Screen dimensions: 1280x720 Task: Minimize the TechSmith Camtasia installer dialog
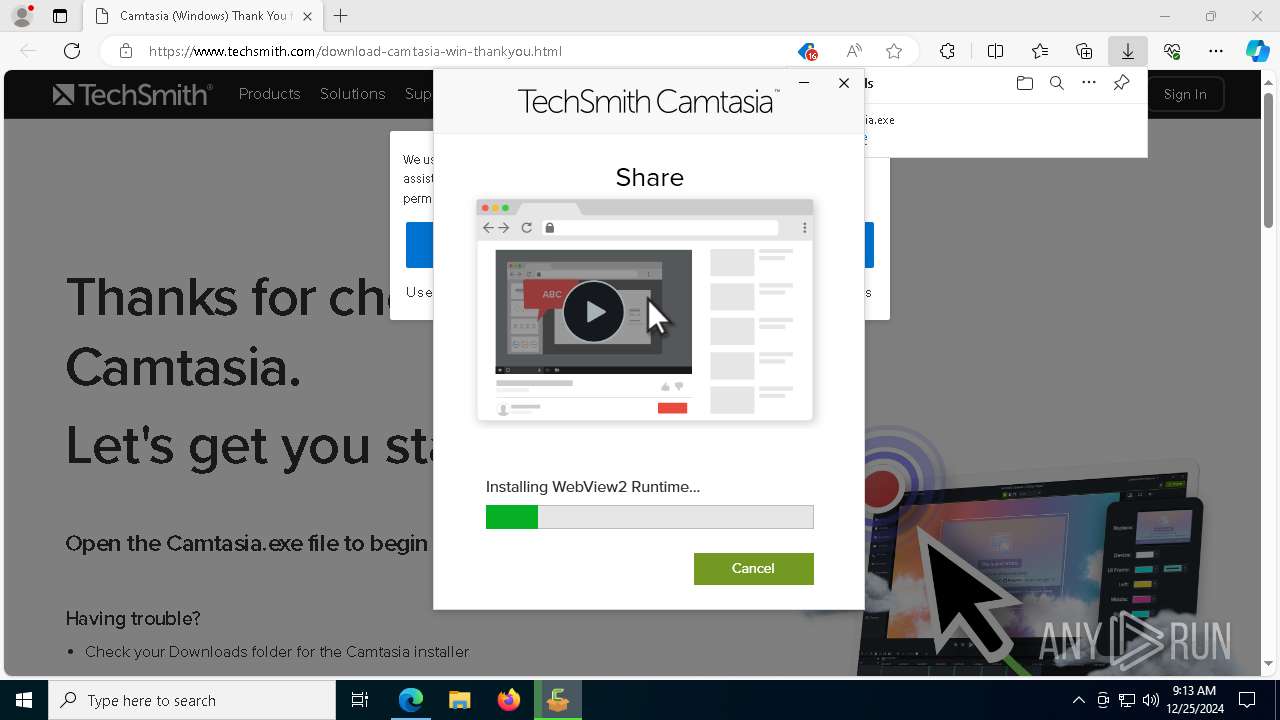[x=804, y=83]
